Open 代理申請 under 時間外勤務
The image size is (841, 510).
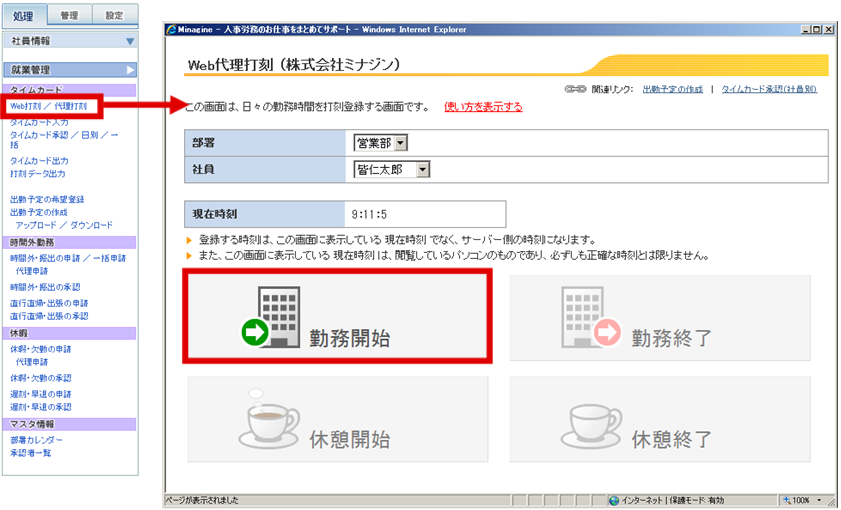tap(32, 271)
